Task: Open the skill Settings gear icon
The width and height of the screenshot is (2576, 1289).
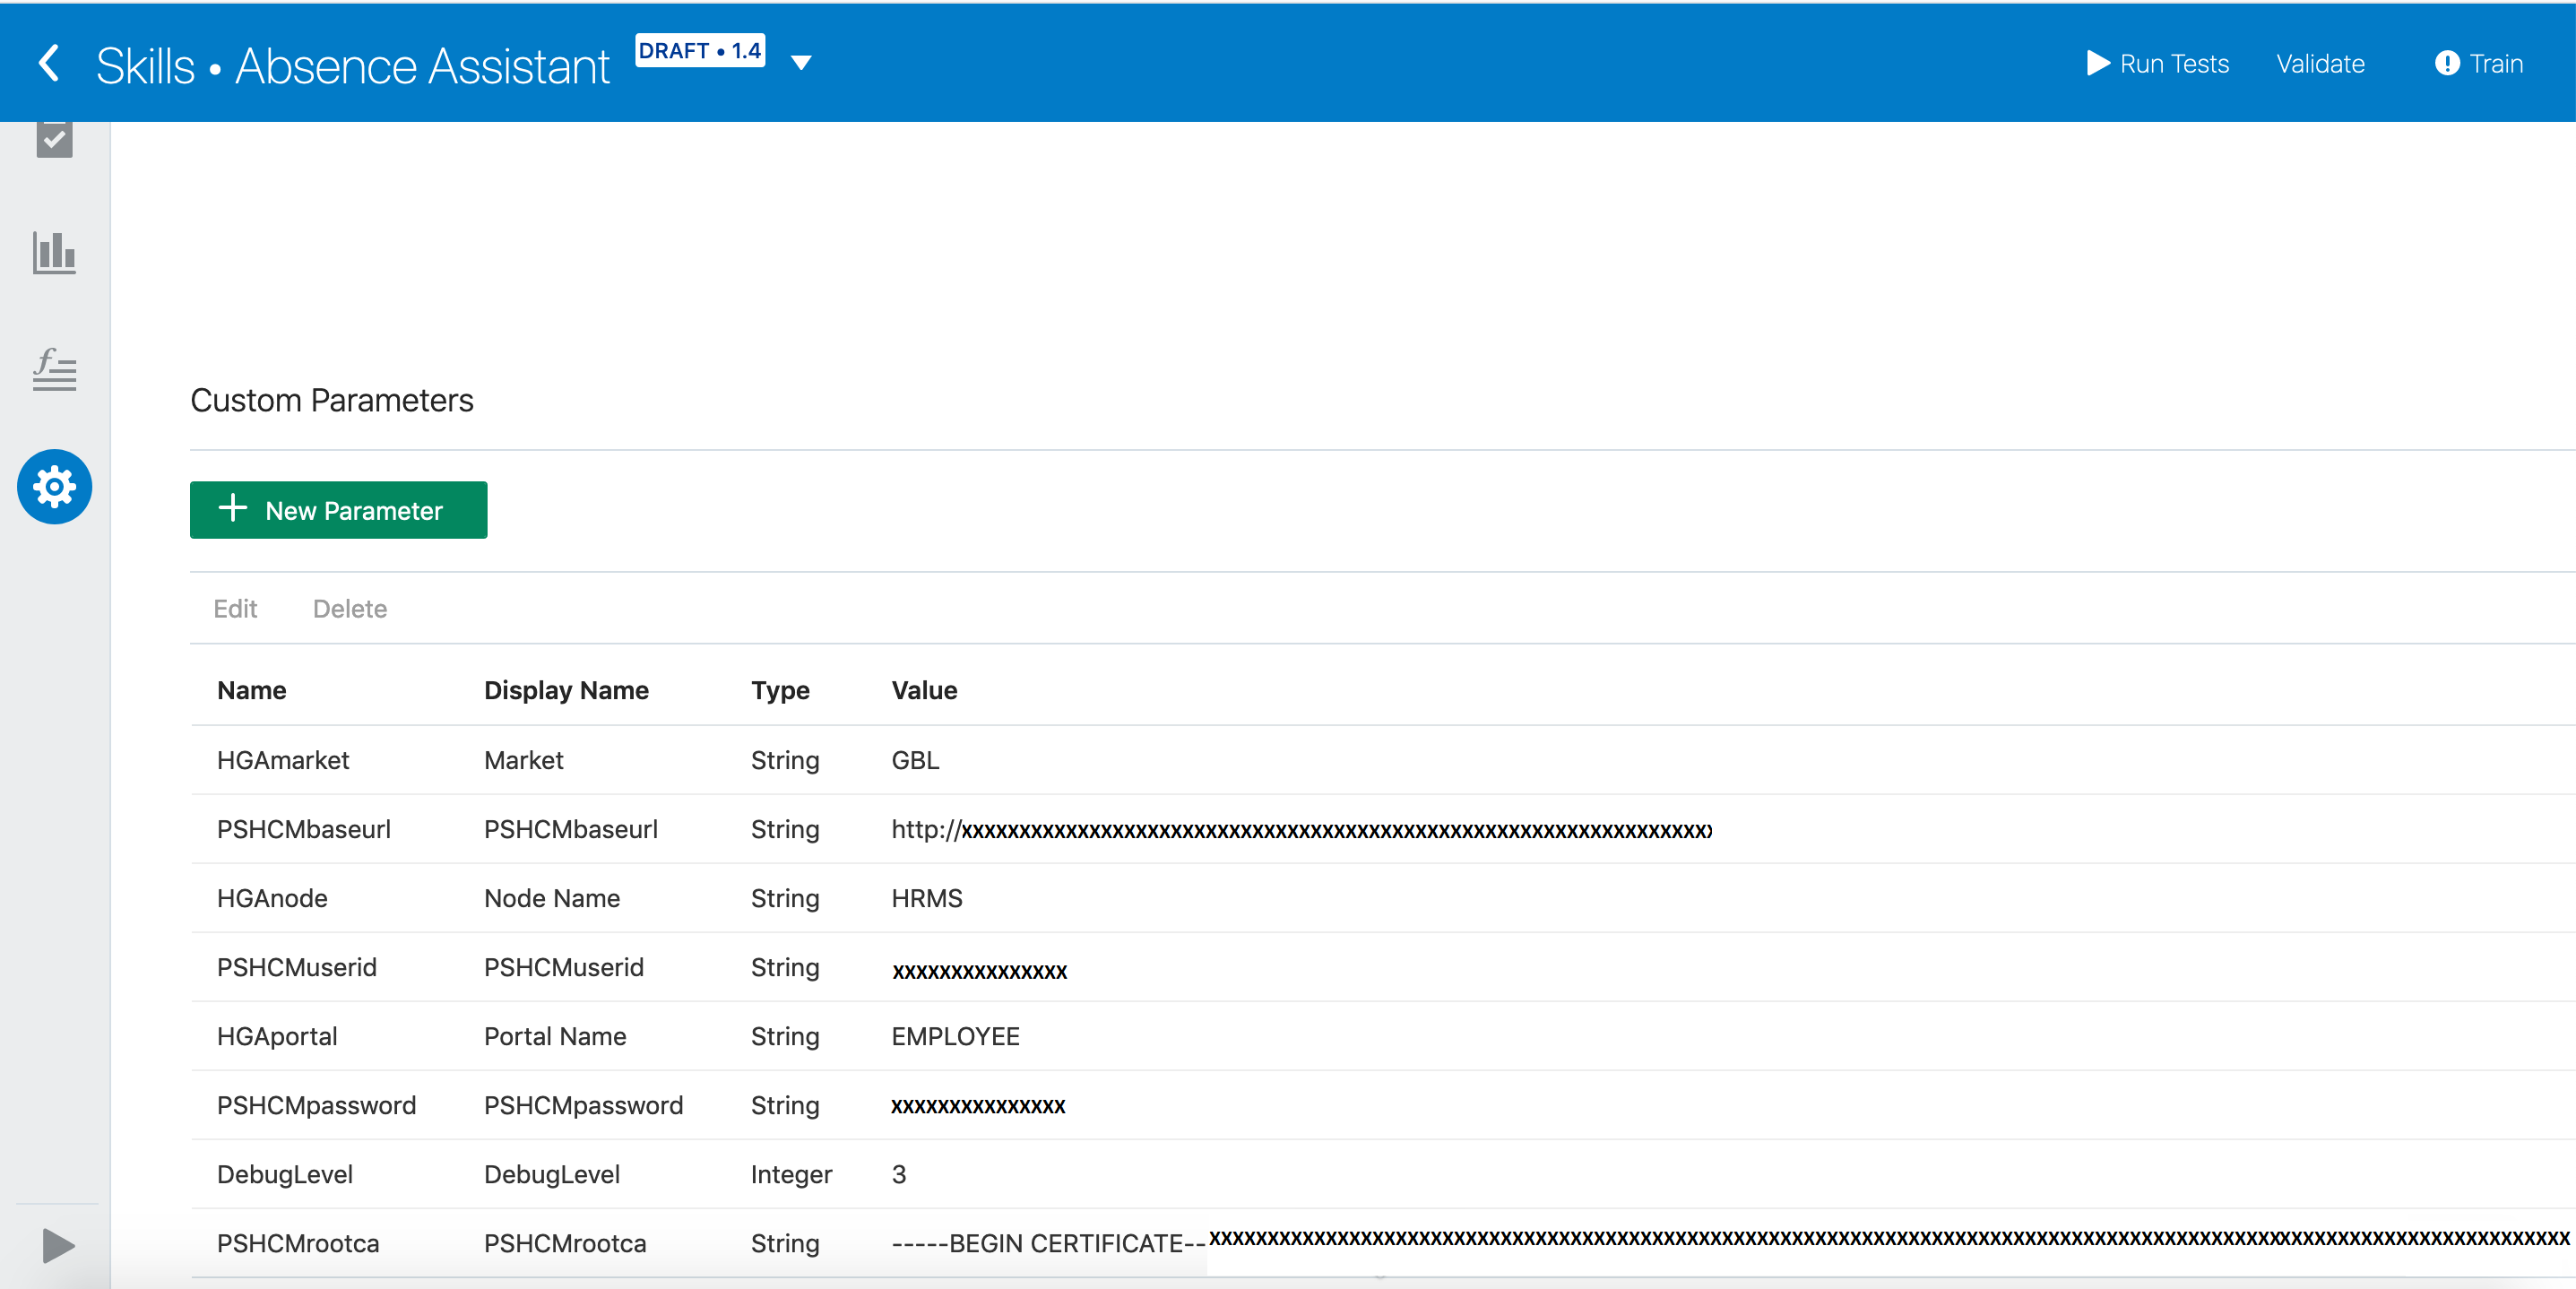Action: click(54, 487)
